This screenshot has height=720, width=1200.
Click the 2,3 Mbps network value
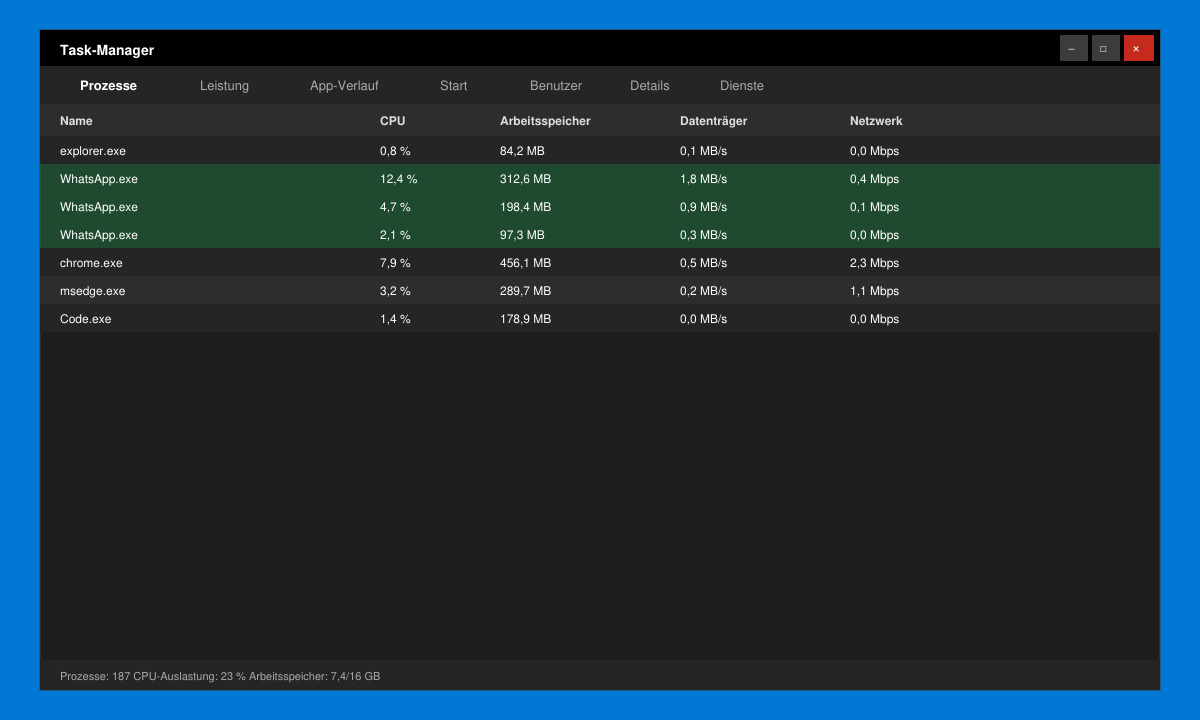tap(874, 263)
